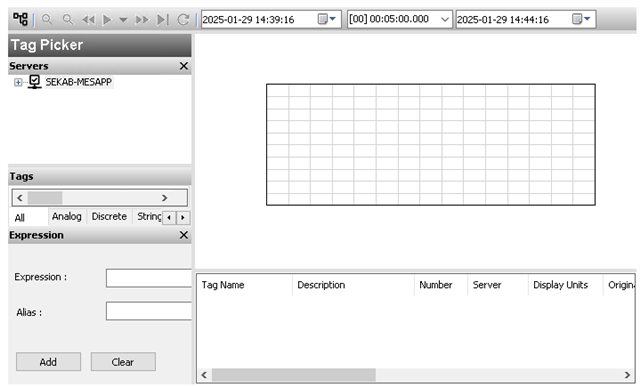Viewport: 640px width, 387px height.
Task: Toggle the Tag Picker tree icon
Action: click(x=20, y=19)
